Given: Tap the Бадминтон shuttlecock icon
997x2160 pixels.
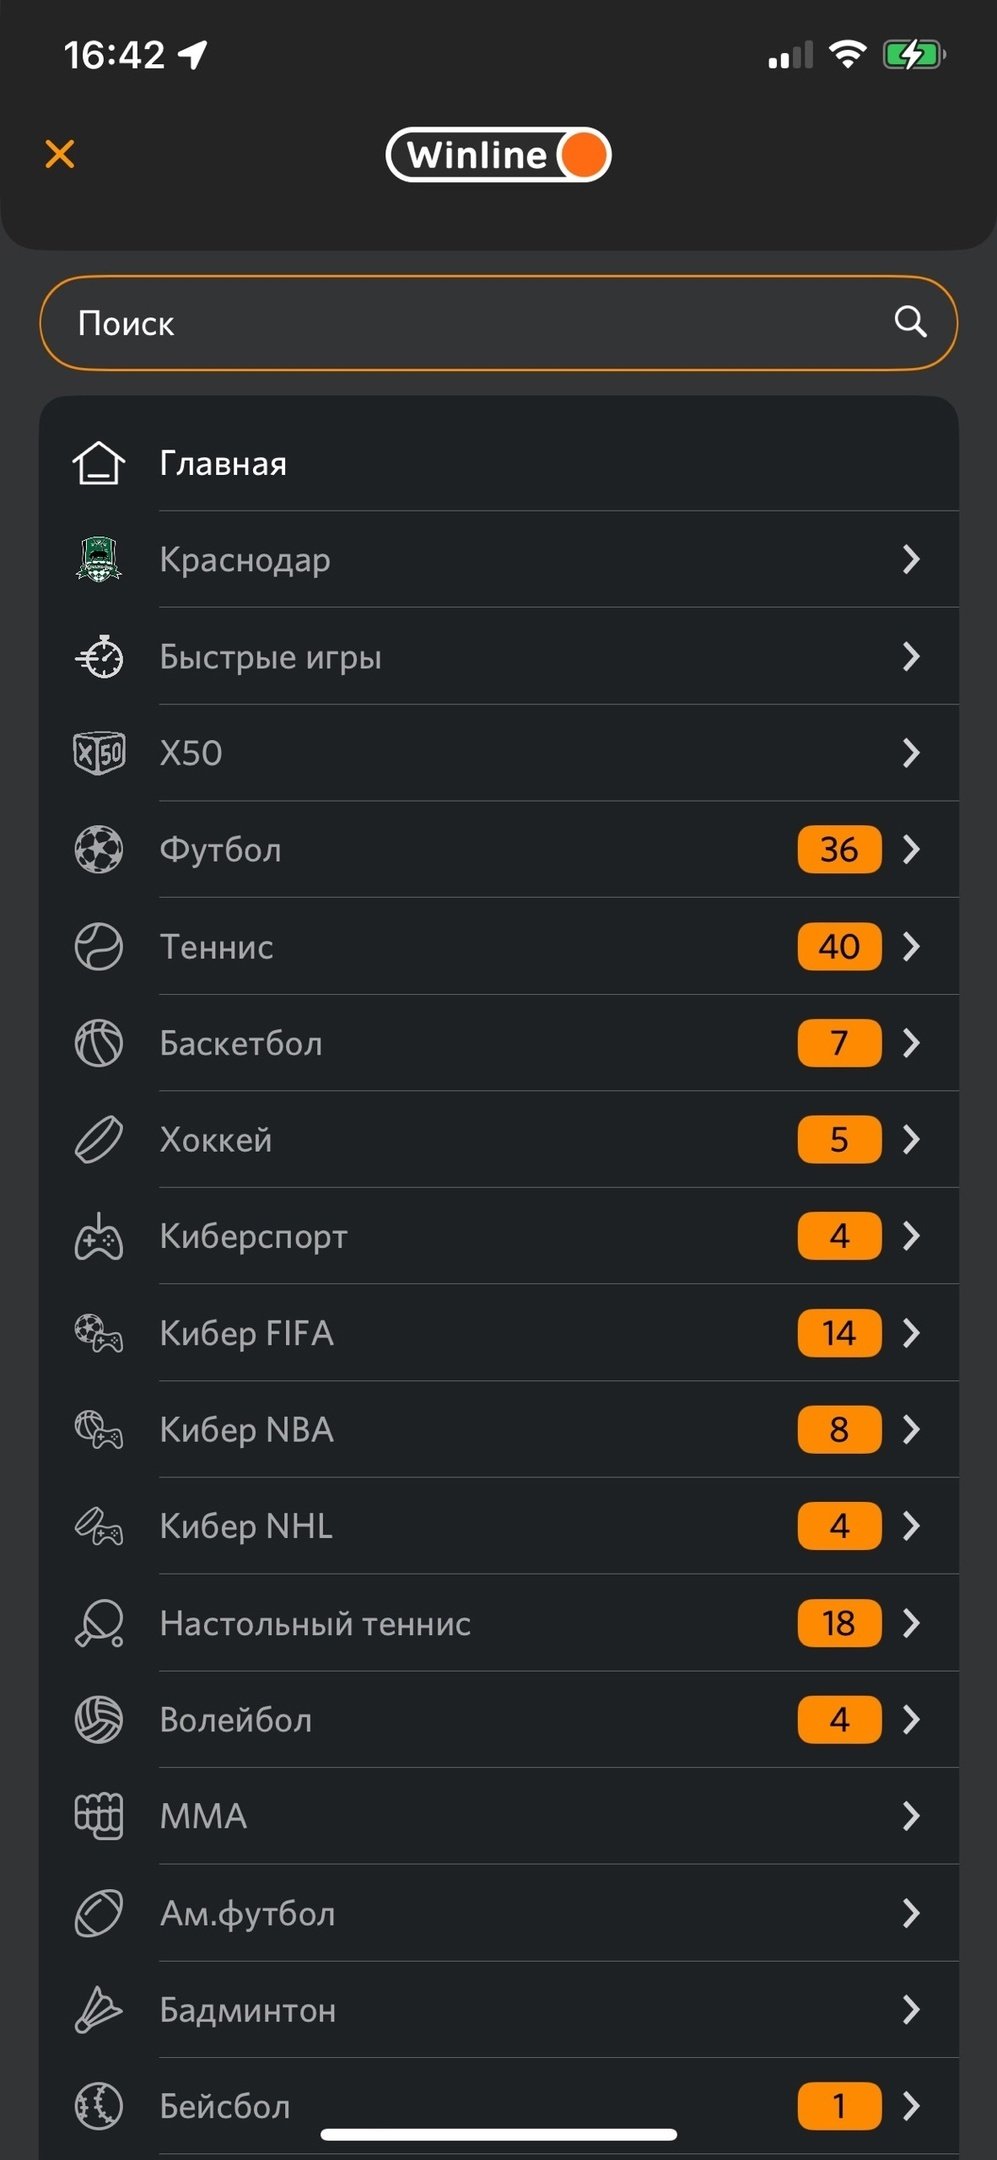Looking at the screenshot, I should coord(99,2010).
